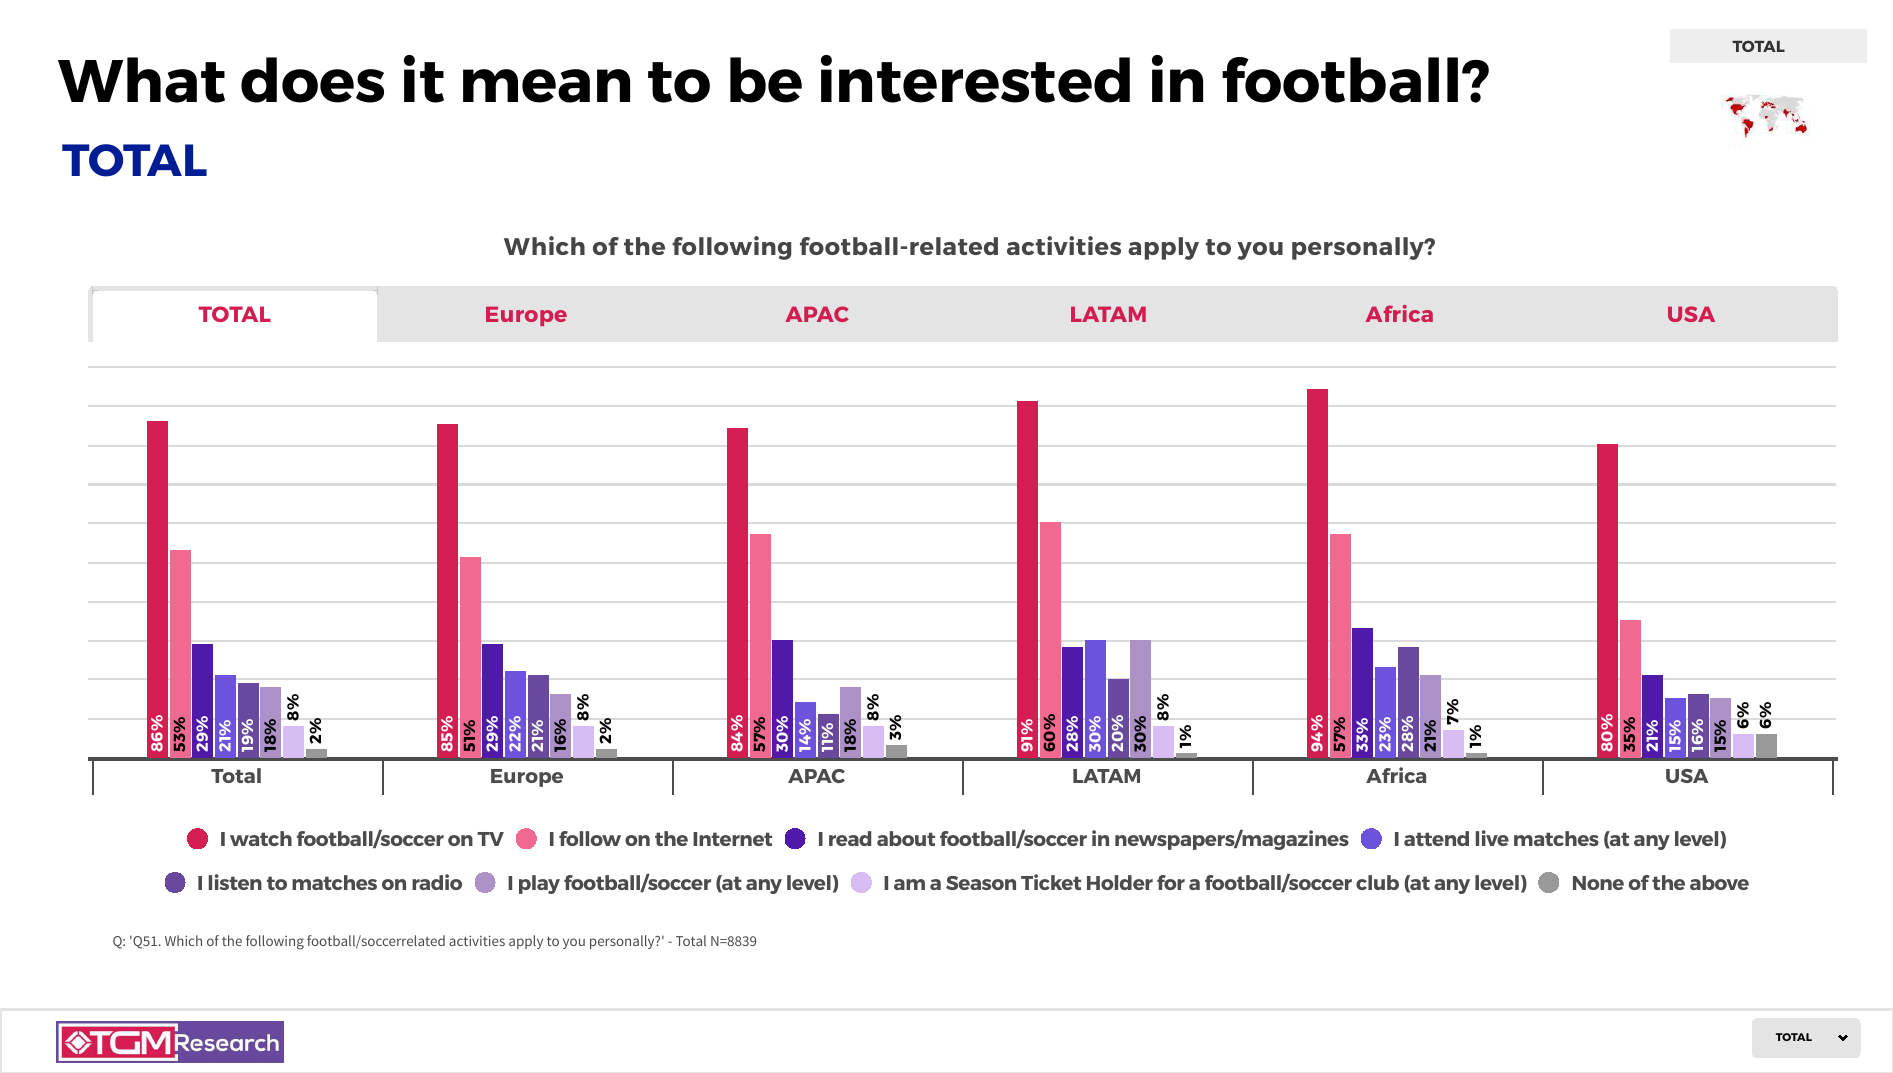This screenshot has height=1073, width=1893.
Task: Open the TOTAL region selector top right
Action: (x=1767, y=46)
